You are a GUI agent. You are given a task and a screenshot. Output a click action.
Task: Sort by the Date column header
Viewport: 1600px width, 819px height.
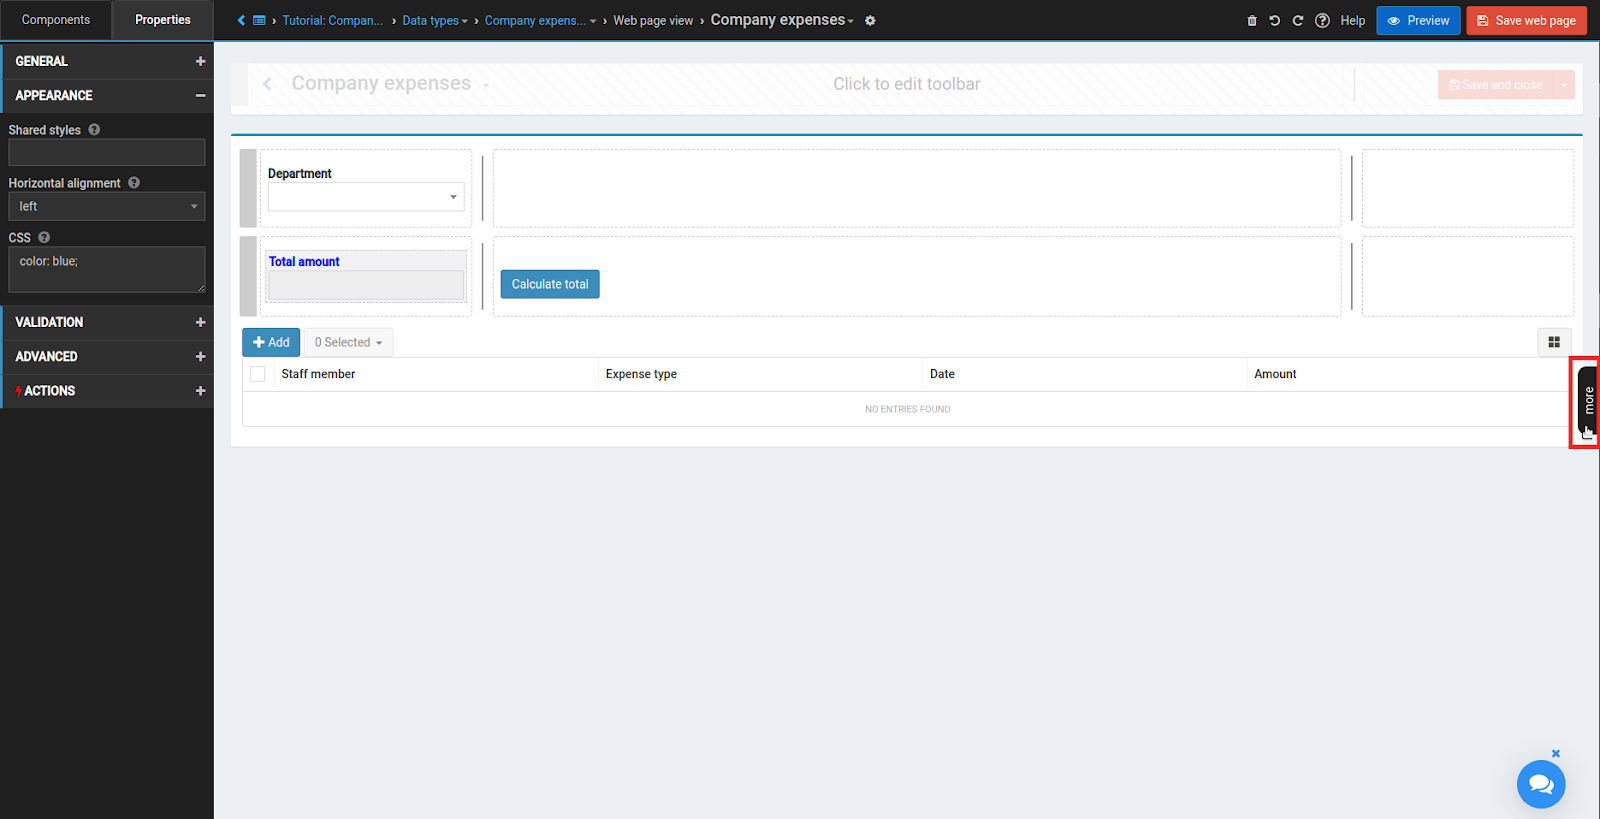[x=942, y=374]
